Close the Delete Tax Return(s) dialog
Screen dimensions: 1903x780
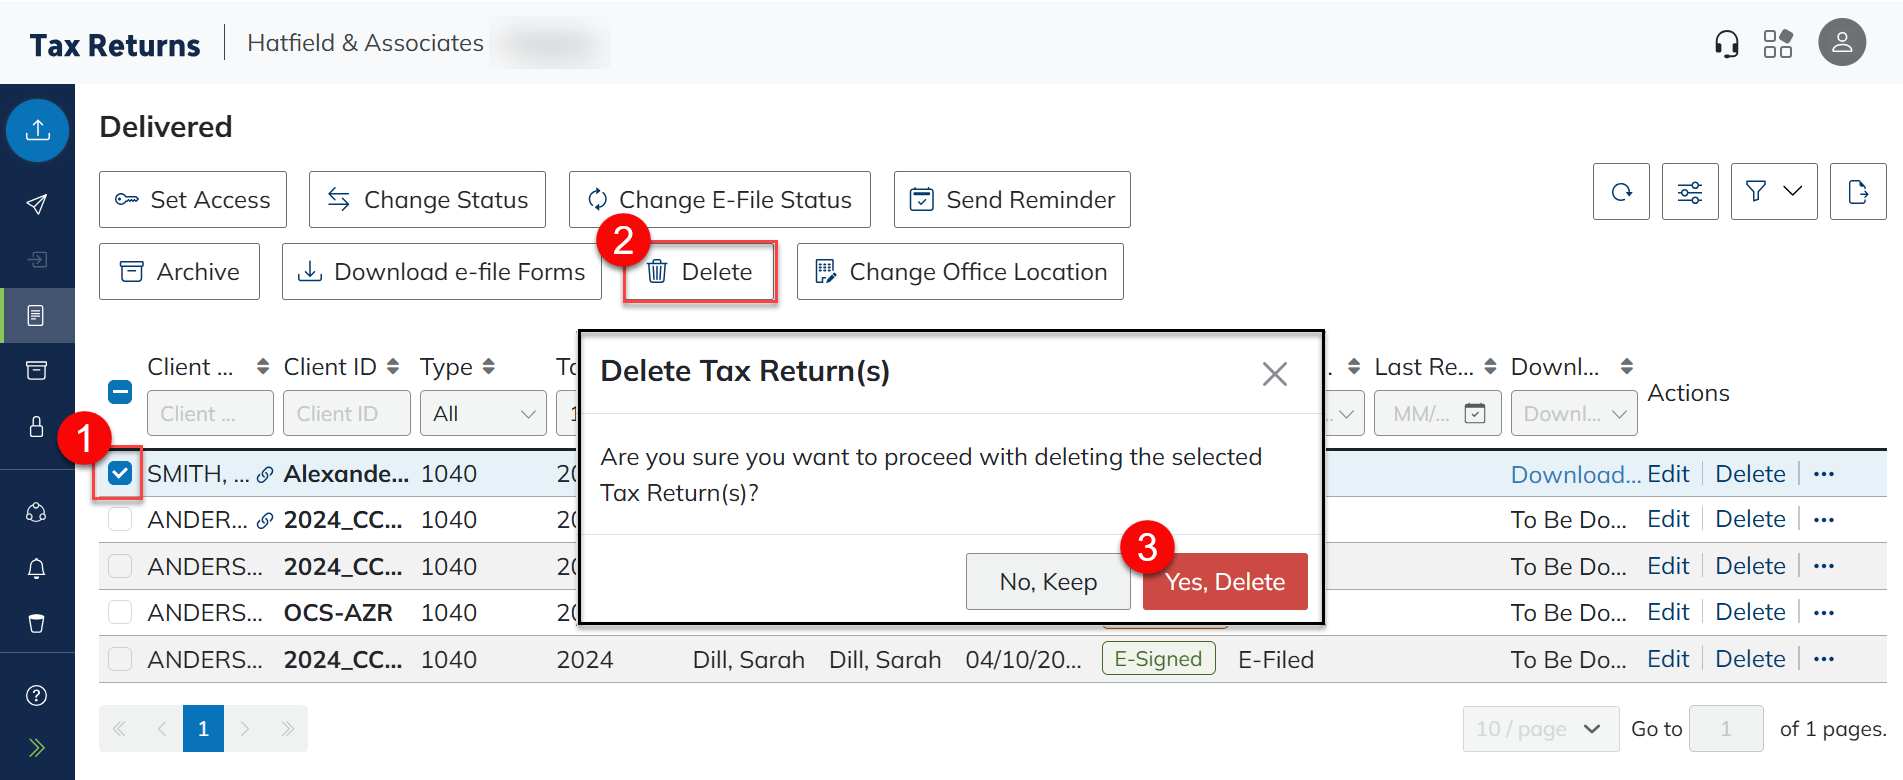coord(1274,374)
